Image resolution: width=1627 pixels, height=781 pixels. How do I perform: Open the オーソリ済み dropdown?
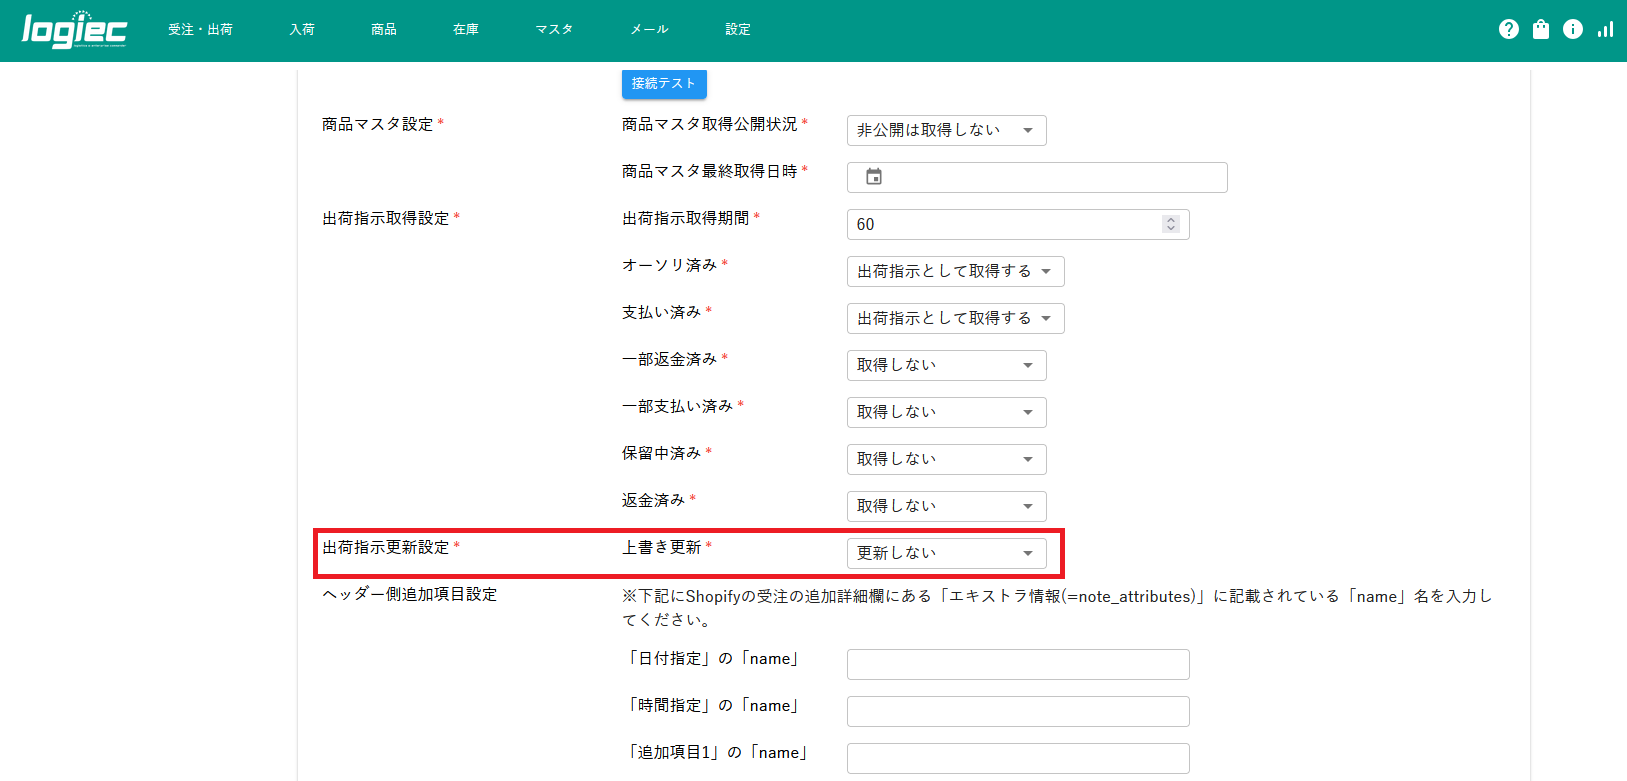tap(955, 271)
